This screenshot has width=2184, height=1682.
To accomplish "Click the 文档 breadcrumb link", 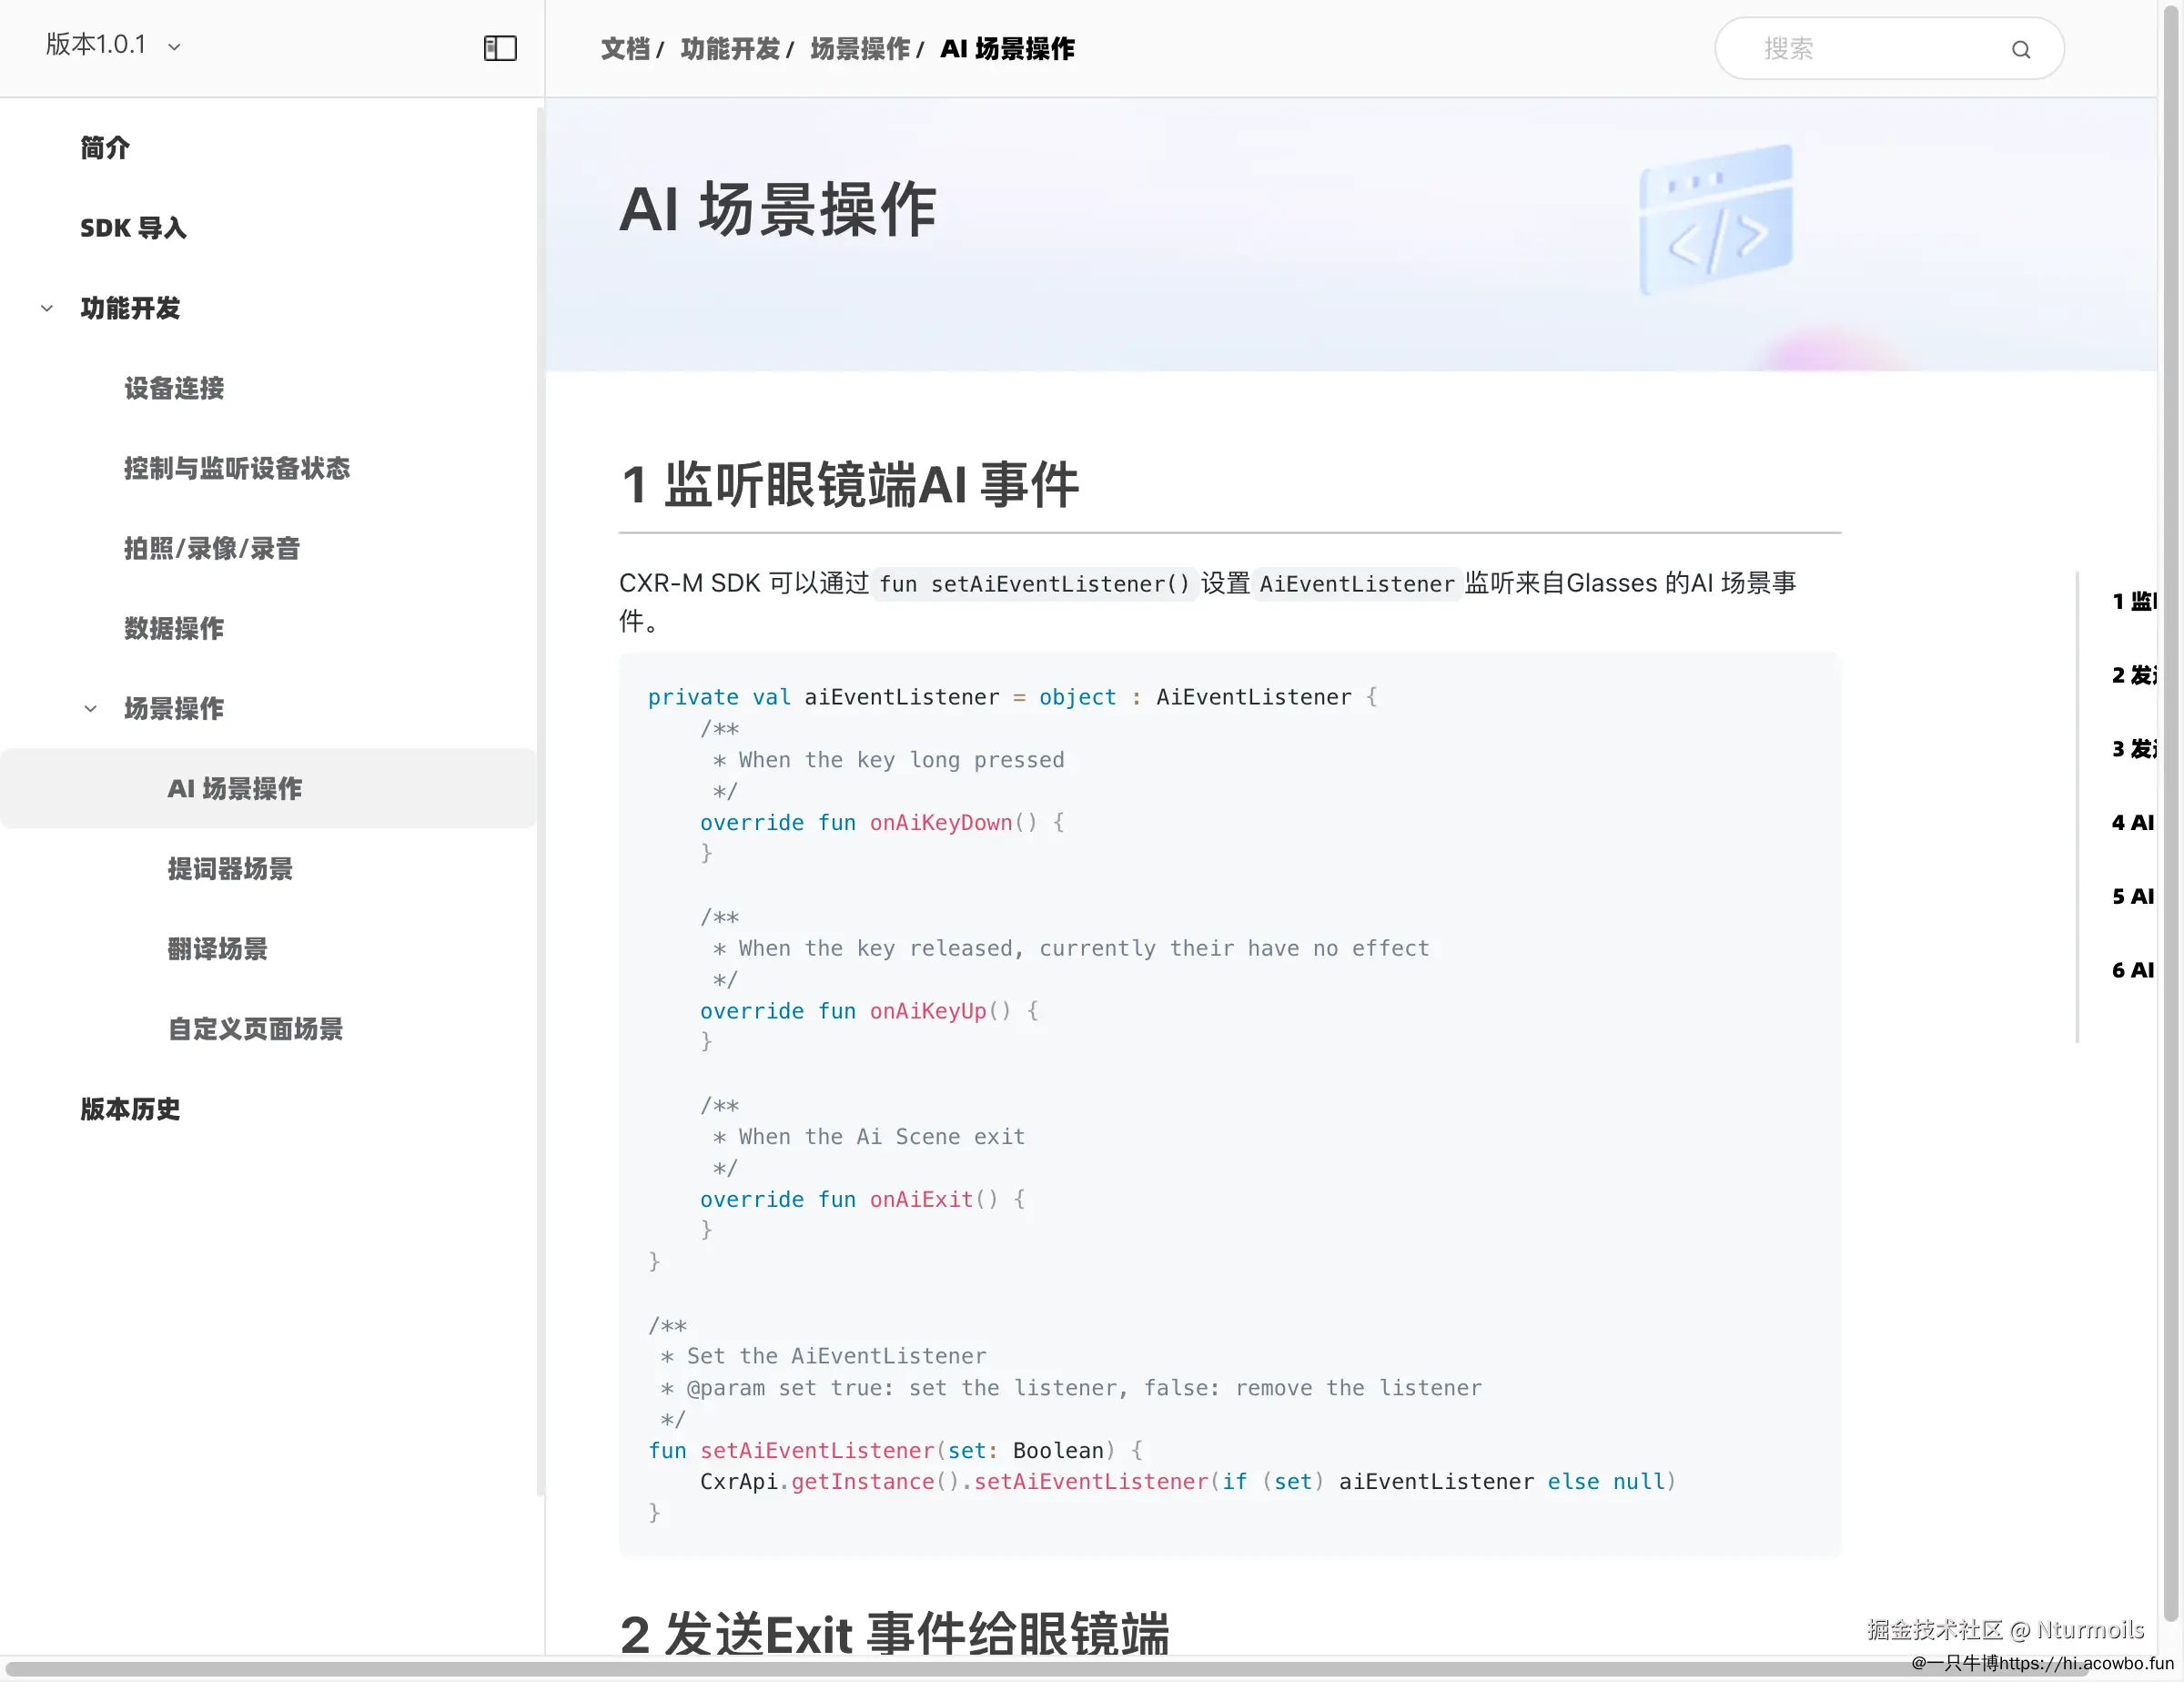I will coord(625,49).
